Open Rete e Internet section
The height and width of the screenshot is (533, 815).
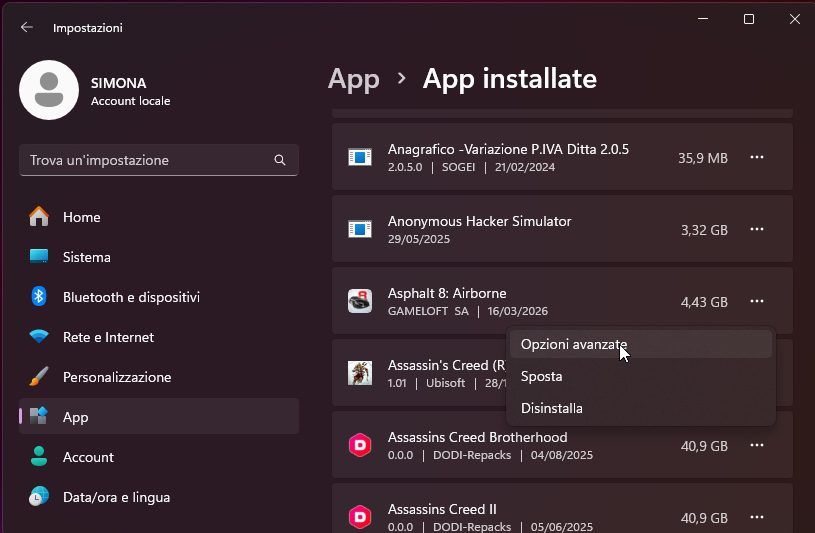[x=159, y=337]
